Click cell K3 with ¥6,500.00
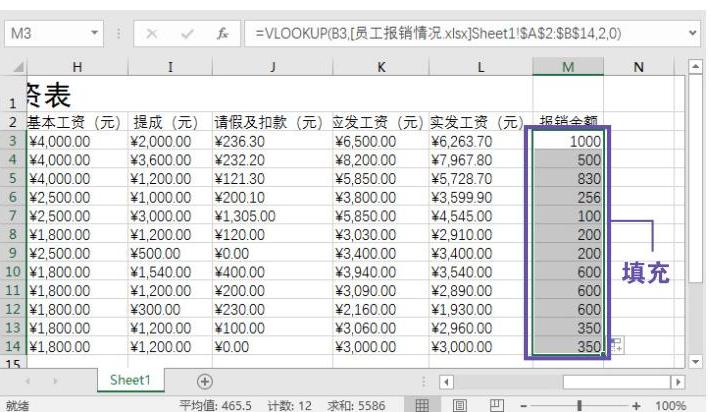Screen dimensions: 711x412 381,141
